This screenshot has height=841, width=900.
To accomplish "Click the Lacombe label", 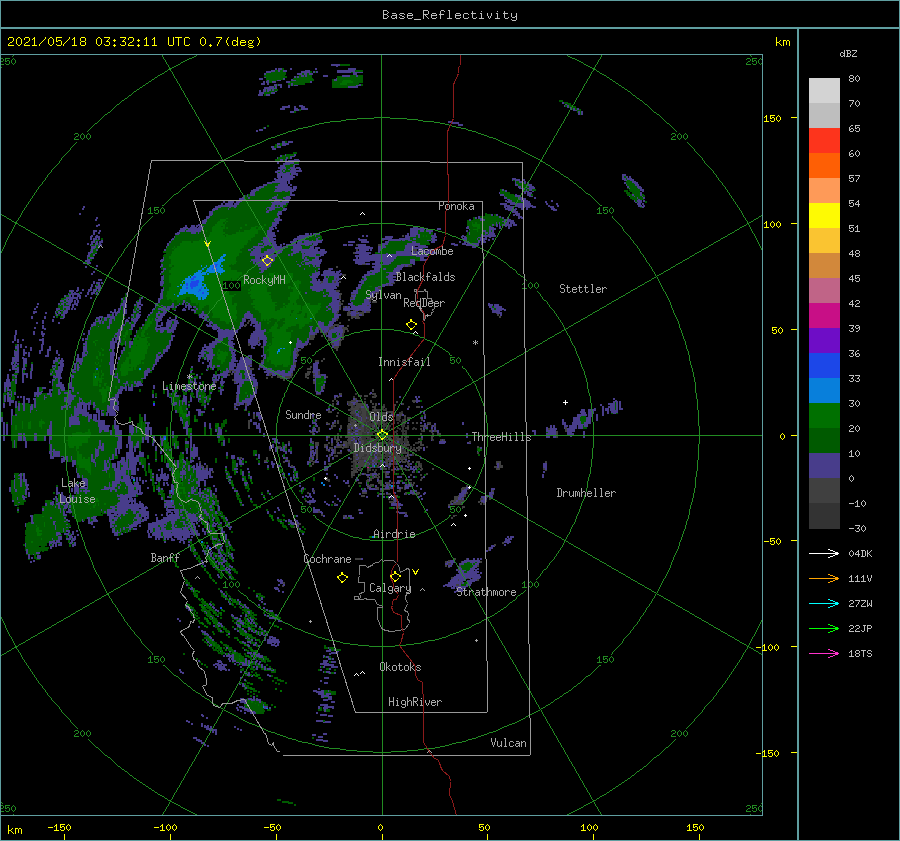I will click(x=432, y=251).
